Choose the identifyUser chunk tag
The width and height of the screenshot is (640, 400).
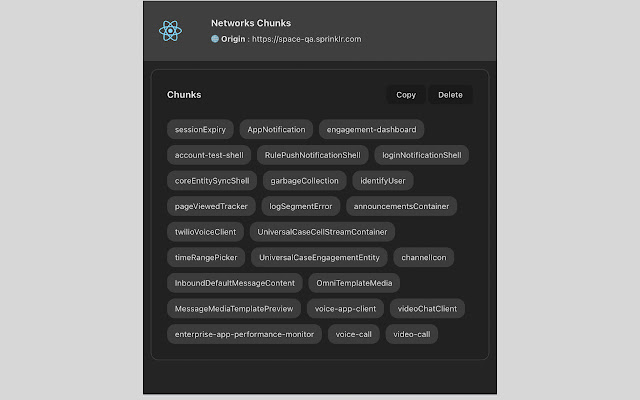point(382,181)
